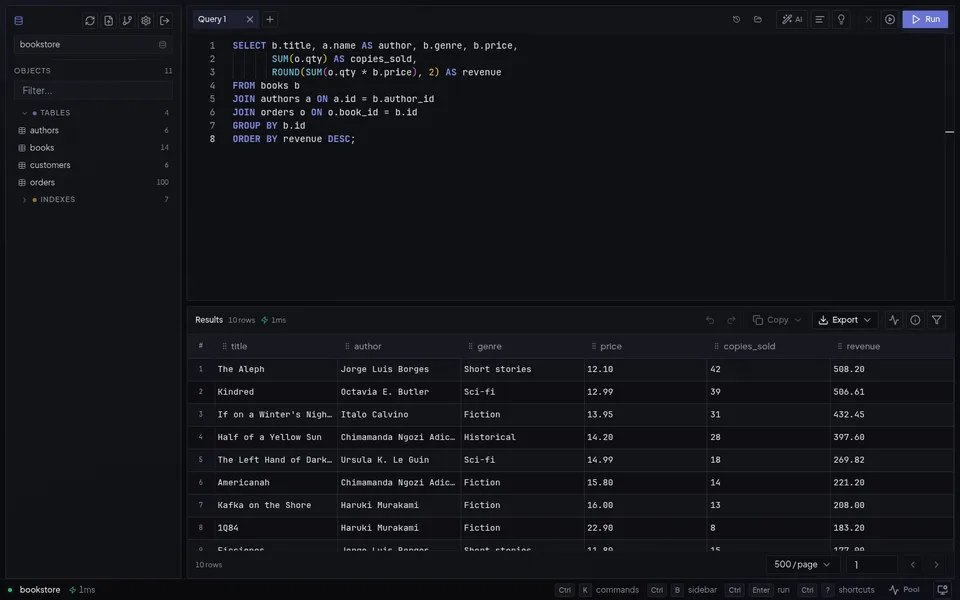Select the 'Americanah' title cell
Screen dimensions: 960x600
(276, 482)
